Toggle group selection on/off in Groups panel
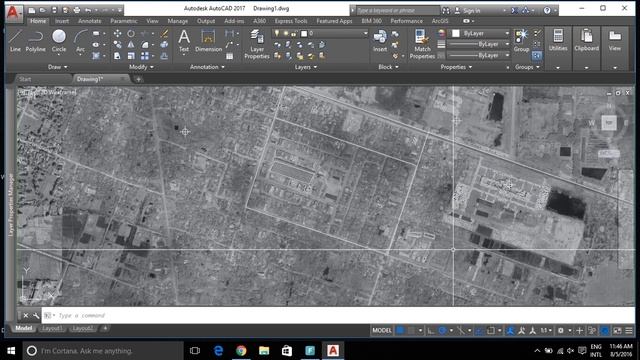Viewport: 640px width, 360px height. point(537,55)
